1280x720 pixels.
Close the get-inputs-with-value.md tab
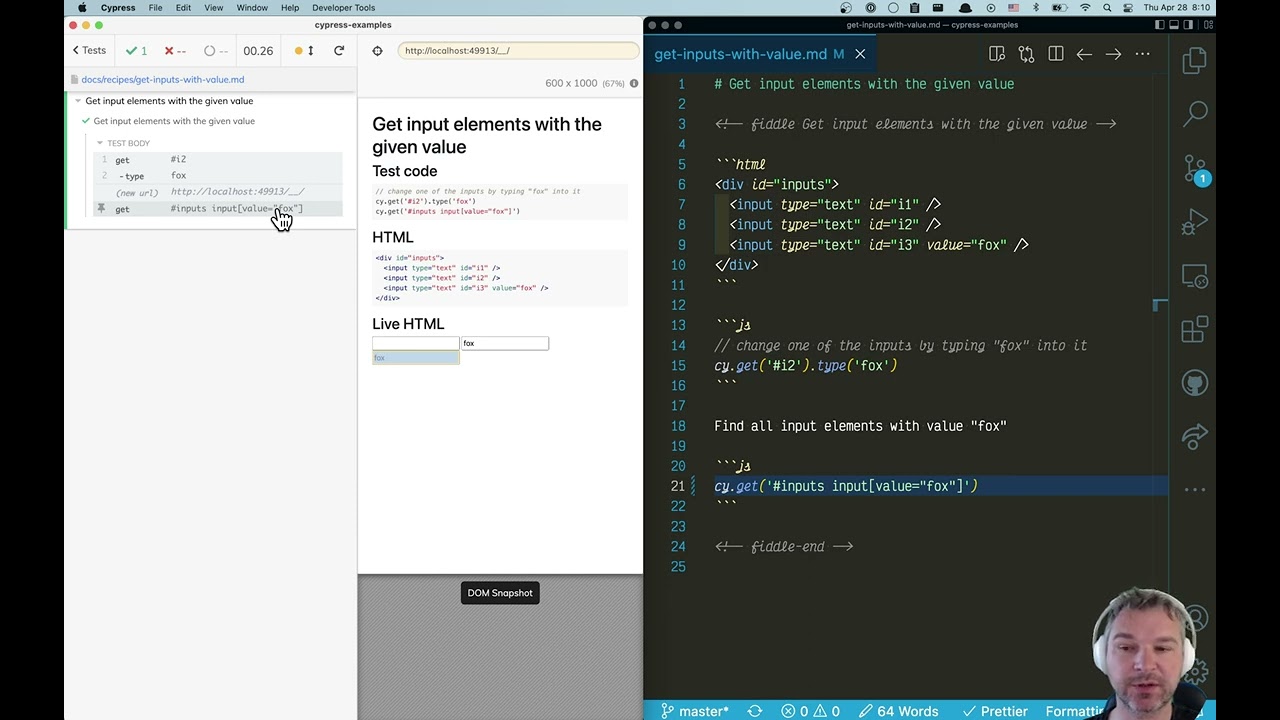(x=860, y=54)
